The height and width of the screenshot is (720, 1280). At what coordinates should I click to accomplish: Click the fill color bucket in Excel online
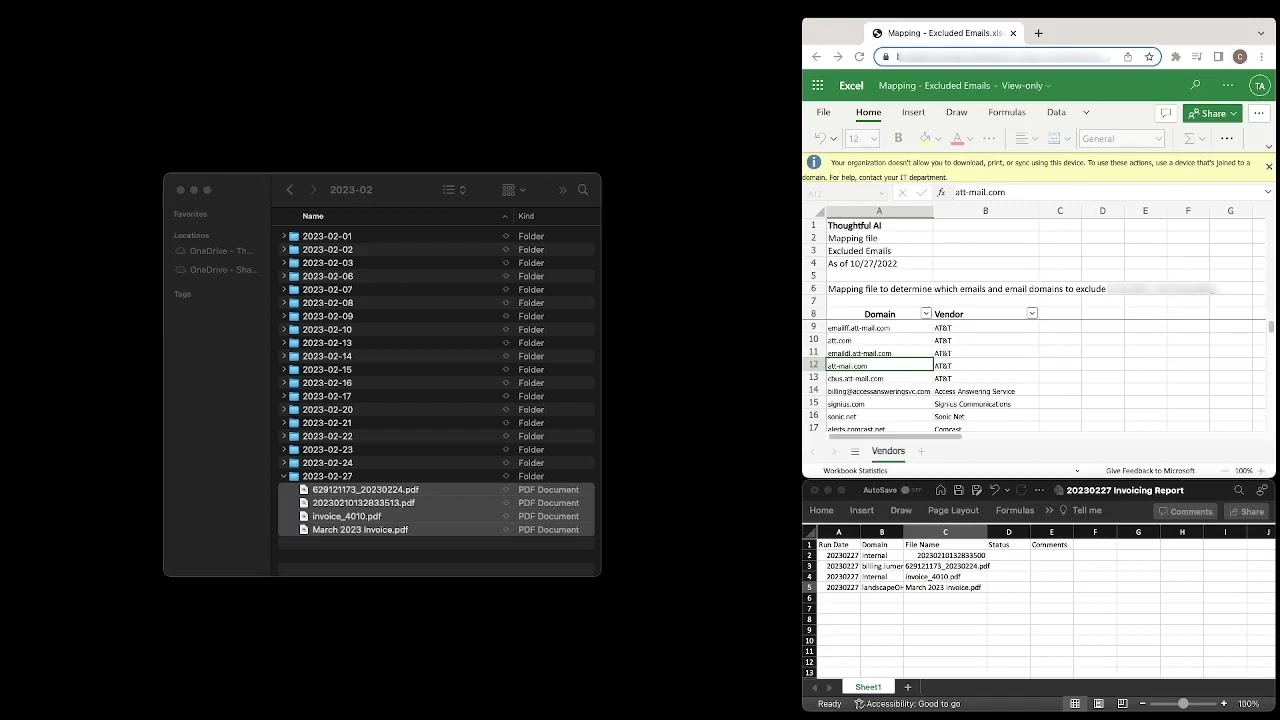925,138
